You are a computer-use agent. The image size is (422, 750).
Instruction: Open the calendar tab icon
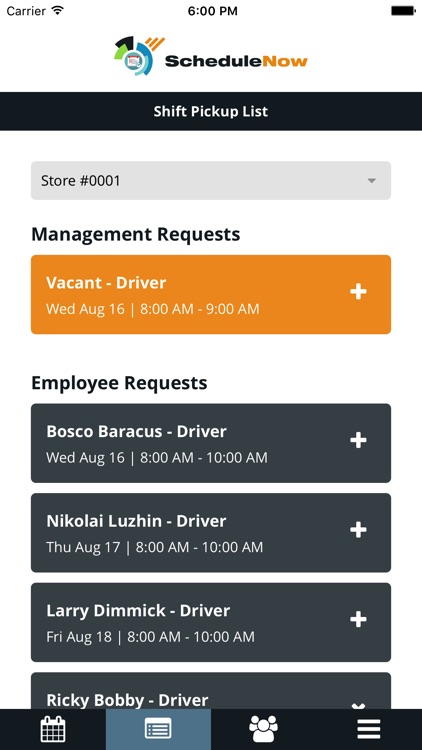click(x=53, y=729)
